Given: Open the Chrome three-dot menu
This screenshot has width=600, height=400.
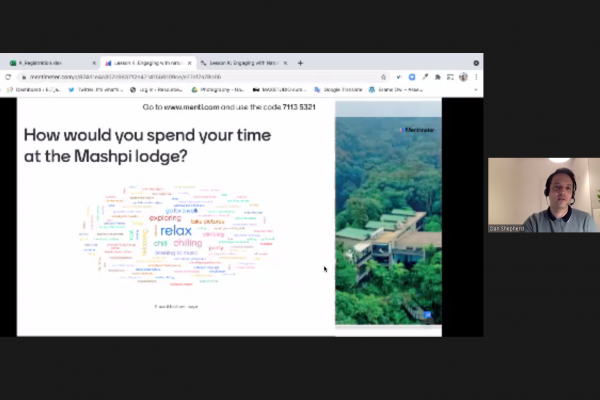Looking at the screenshot, I should coord(476,77).
